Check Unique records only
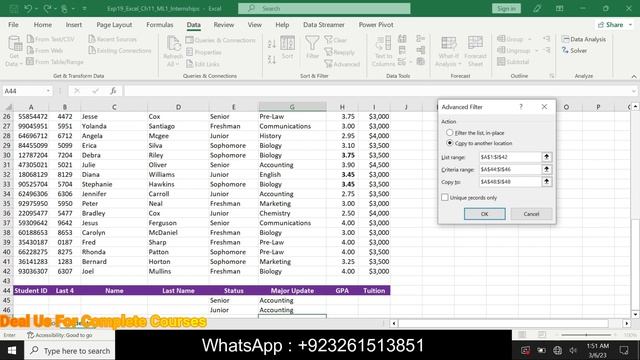 (445, 198)
